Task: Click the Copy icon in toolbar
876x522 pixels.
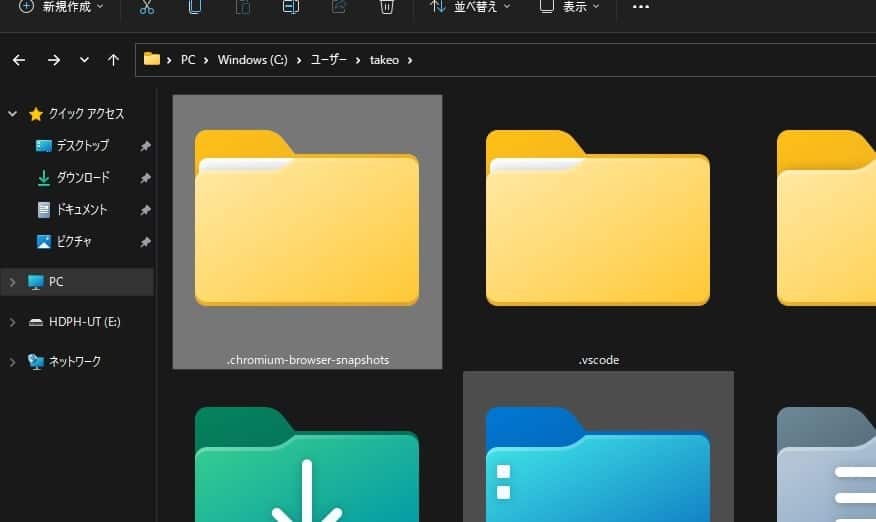Action: pyautogui.click(x=194, y=7)
